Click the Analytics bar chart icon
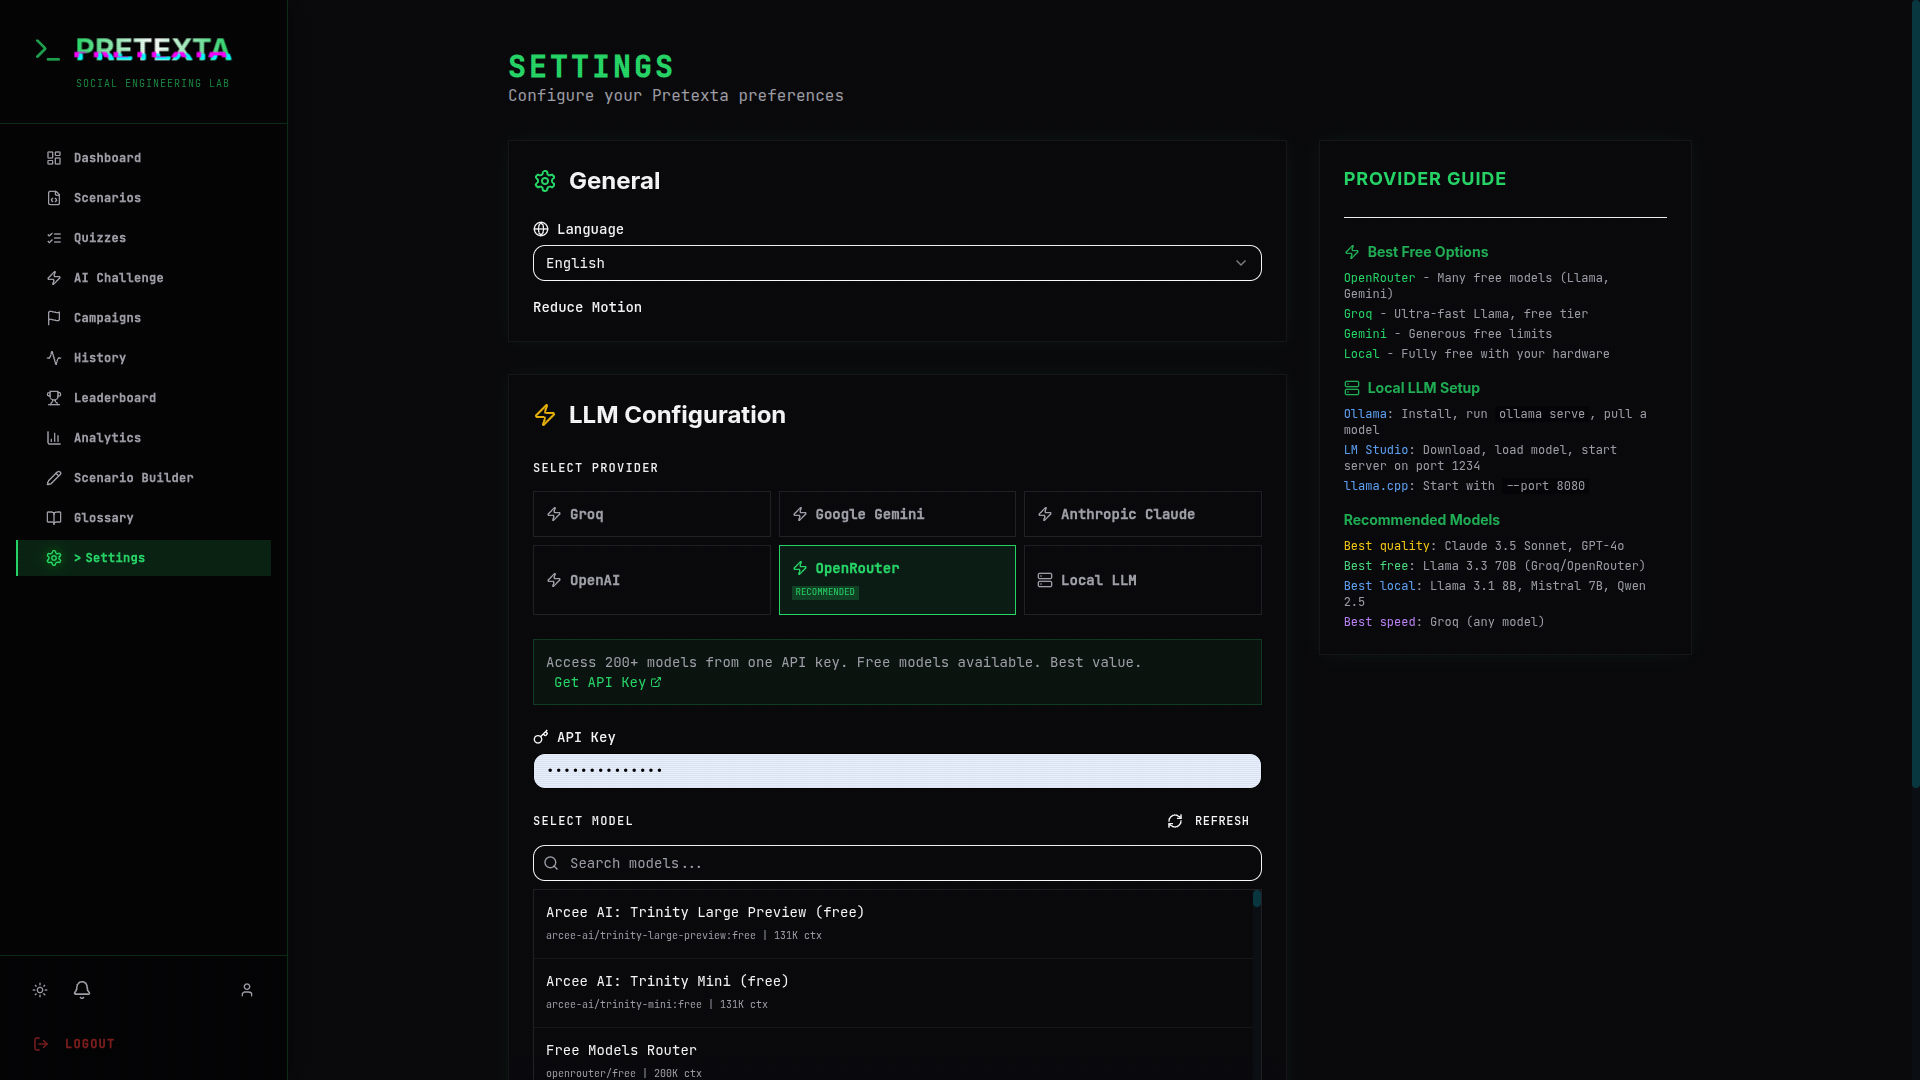 pos(54,438)
